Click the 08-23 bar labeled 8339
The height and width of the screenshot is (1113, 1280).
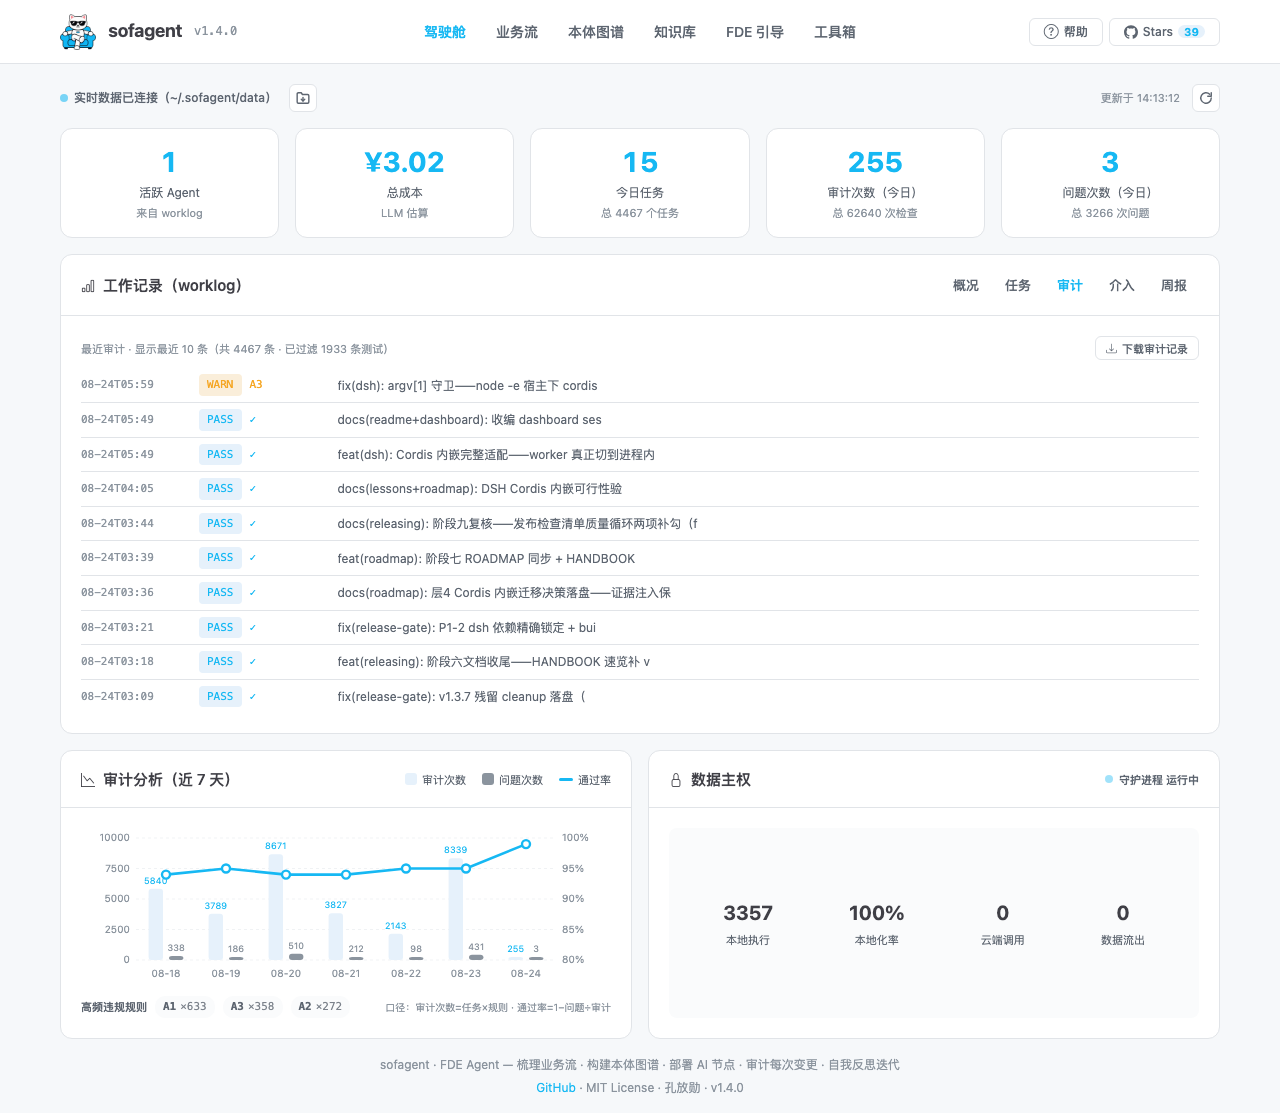(x=456, y=909)
